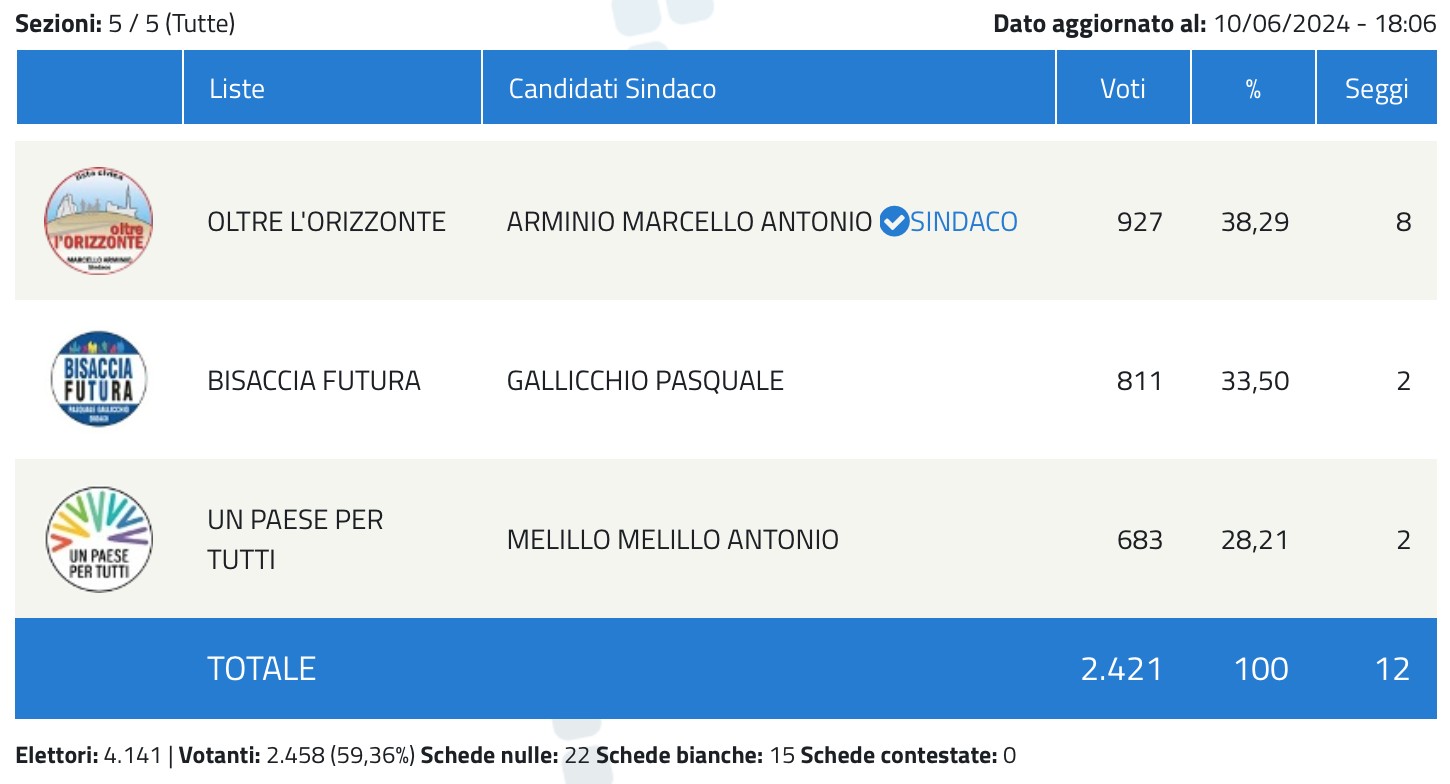1450x784 pixels.
Task: Click the Seggi column header
Action: point(1377,88)
